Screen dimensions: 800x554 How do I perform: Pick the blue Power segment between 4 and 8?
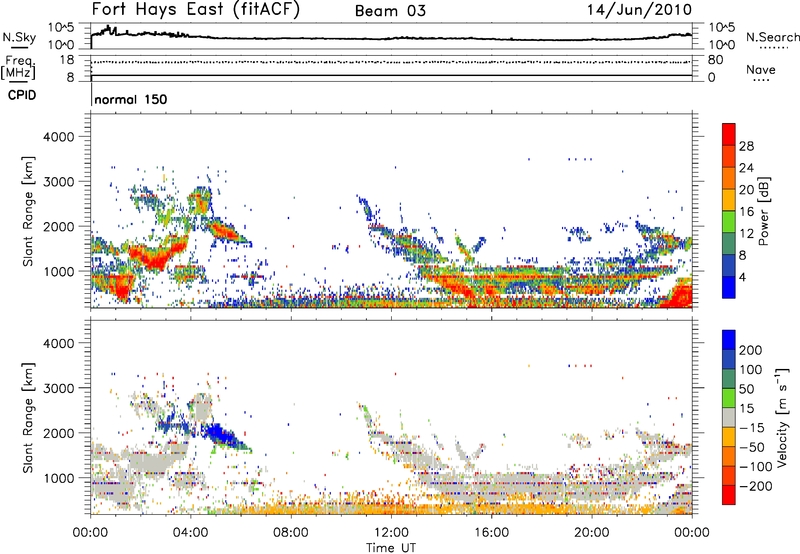[x=729, y=266]
